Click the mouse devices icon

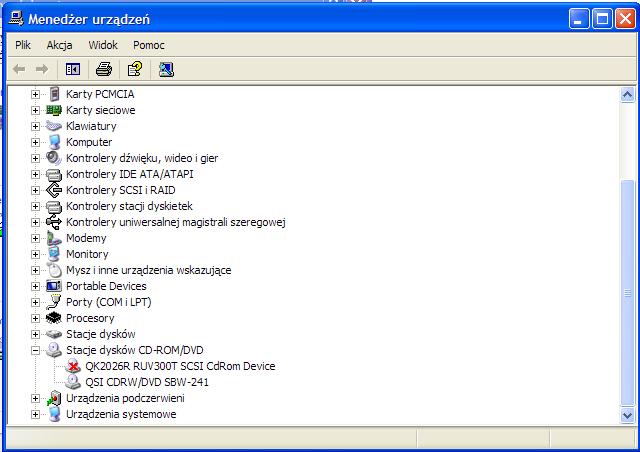point(54,270)
